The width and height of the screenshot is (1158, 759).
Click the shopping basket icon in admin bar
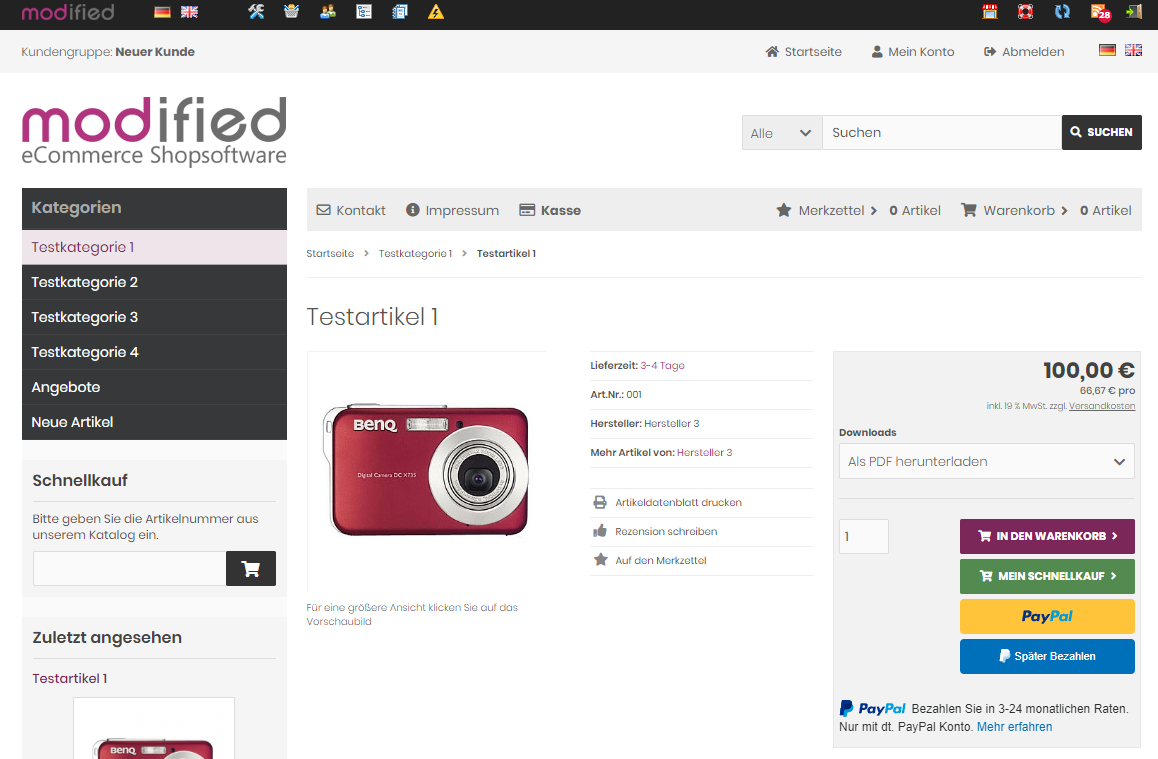pos(291,12)
